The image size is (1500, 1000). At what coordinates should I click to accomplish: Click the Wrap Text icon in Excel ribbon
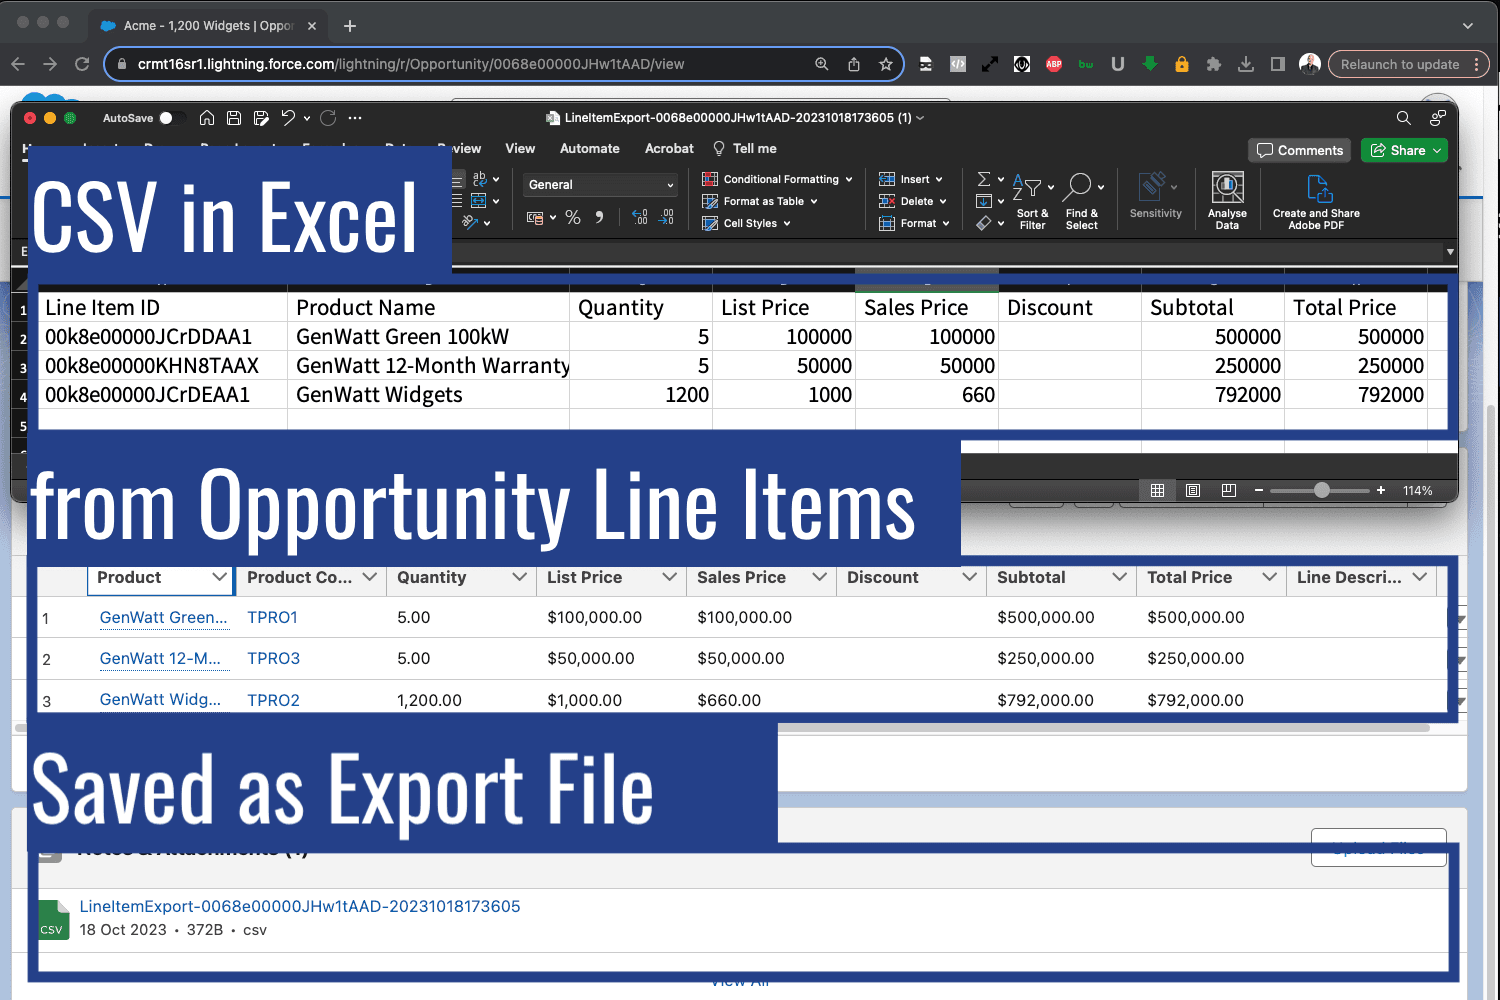(480, 179)
